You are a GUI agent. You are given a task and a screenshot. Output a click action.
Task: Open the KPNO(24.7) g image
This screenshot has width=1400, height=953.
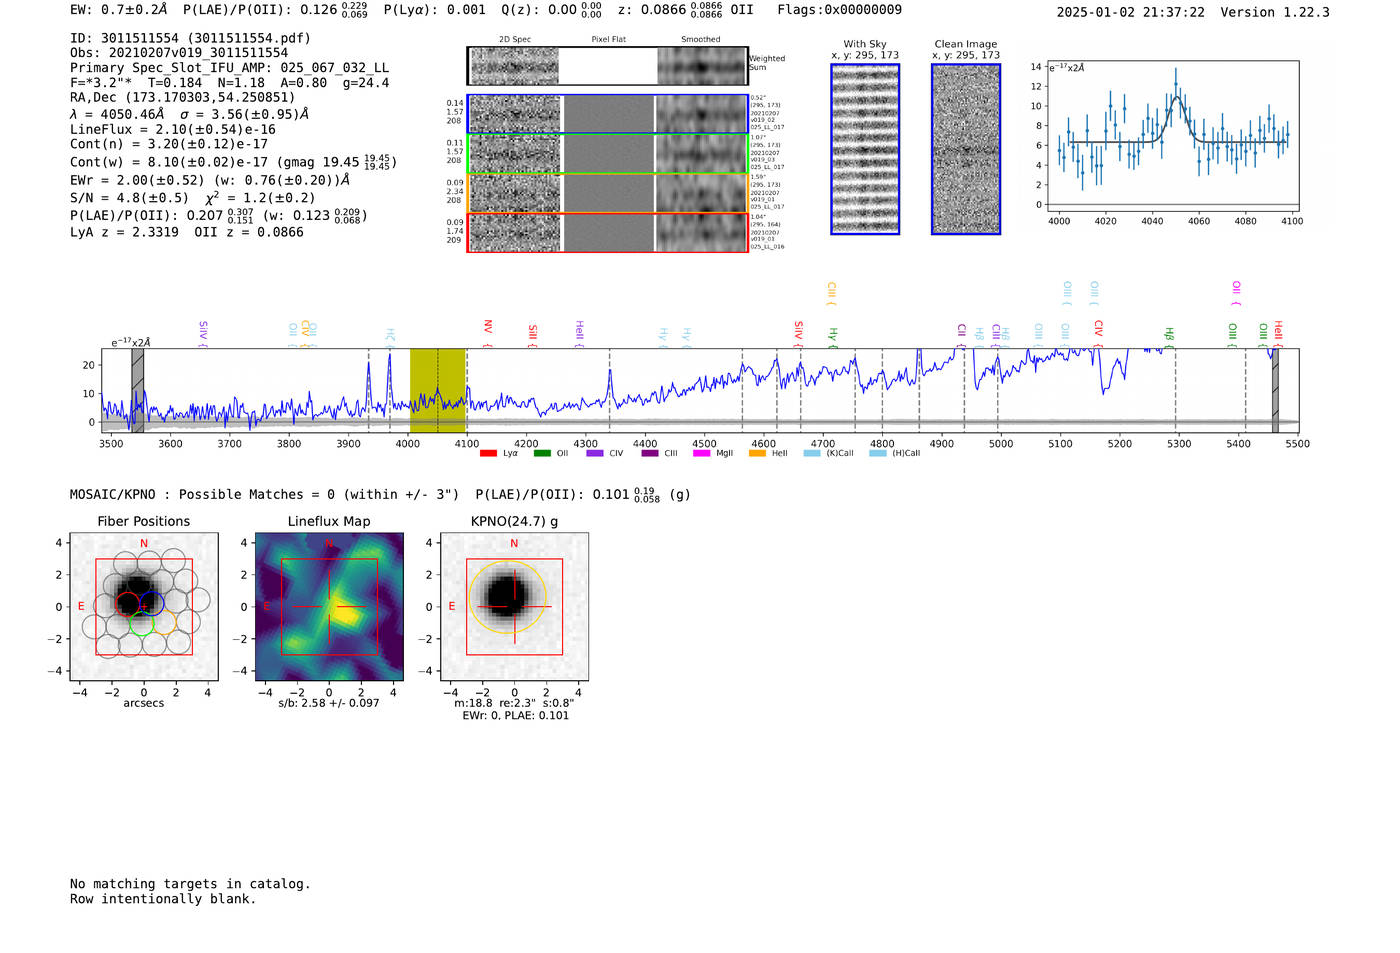click(x=514, y=607)
